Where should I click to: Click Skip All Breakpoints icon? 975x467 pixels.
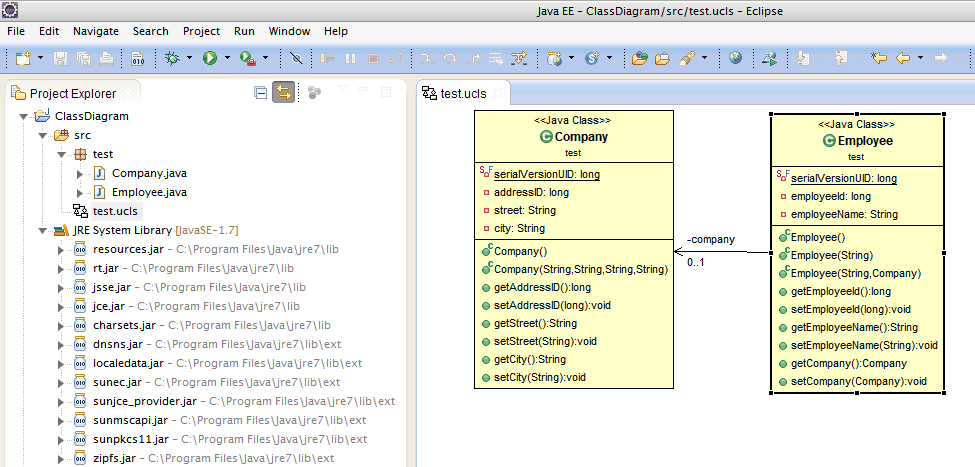(x=296, y=58)
